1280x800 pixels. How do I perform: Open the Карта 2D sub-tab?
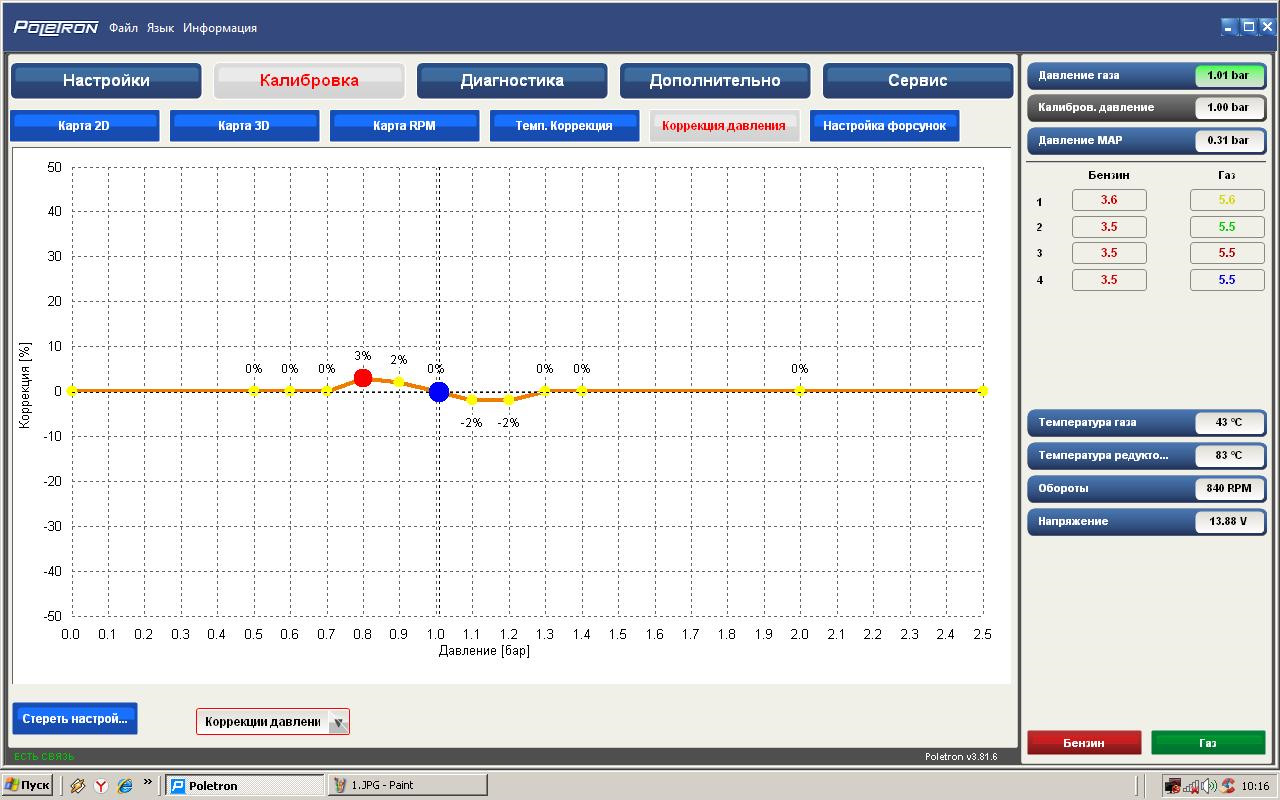pyautogui.click(x=84, y=126)
